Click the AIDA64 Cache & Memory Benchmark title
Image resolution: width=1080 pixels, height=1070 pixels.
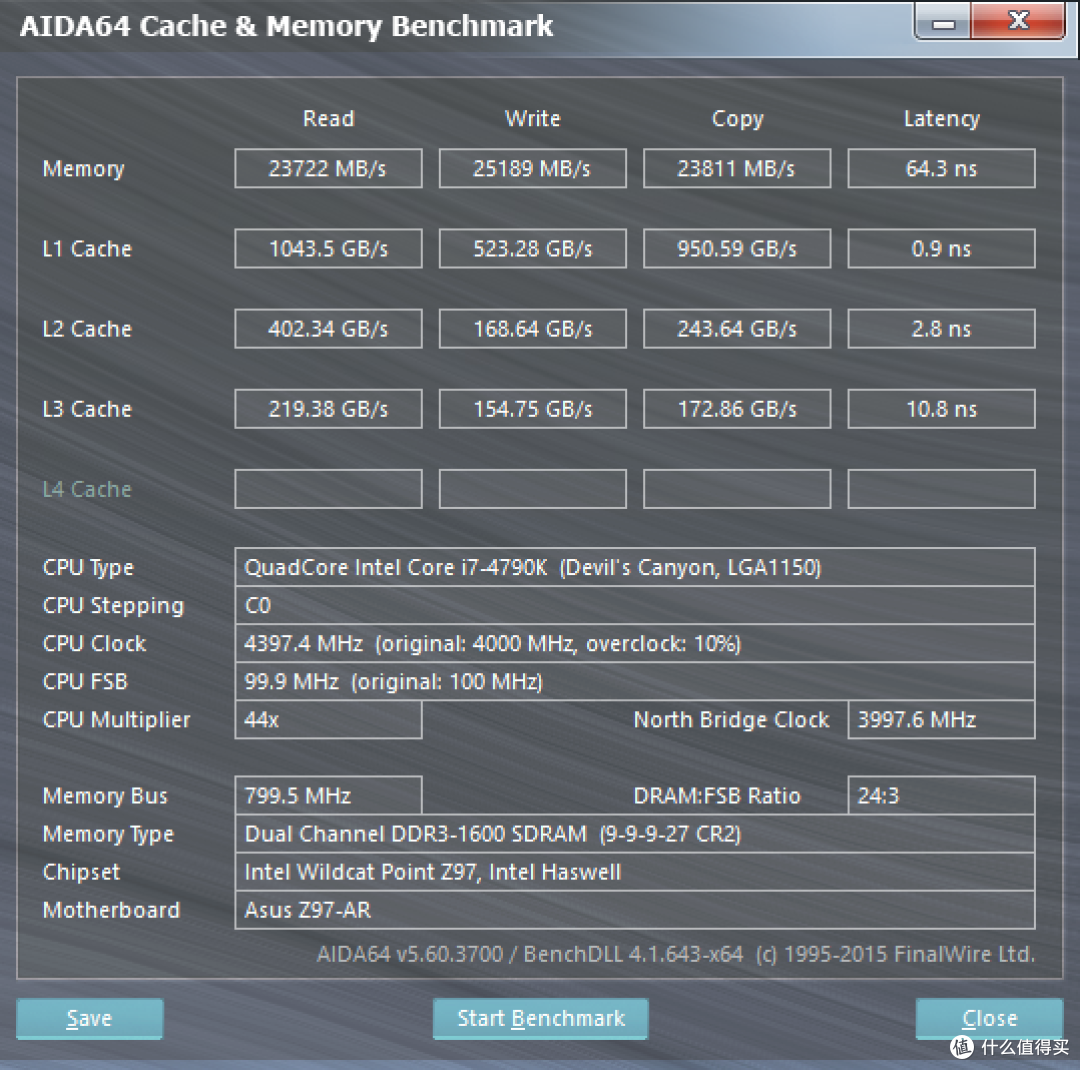(286, 26)
